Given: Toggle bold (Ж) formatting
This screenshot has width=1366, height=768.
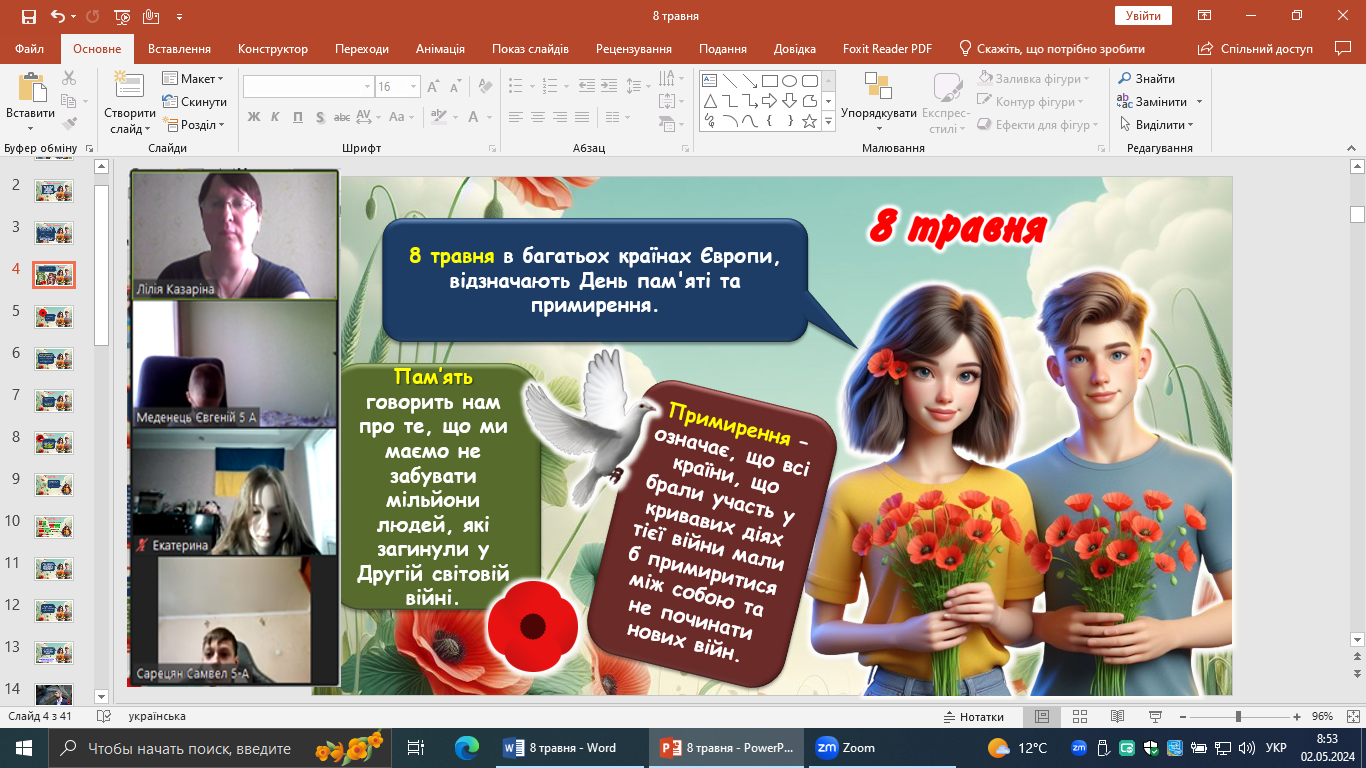Looking at the screenshot, I should tap(253, 117).
